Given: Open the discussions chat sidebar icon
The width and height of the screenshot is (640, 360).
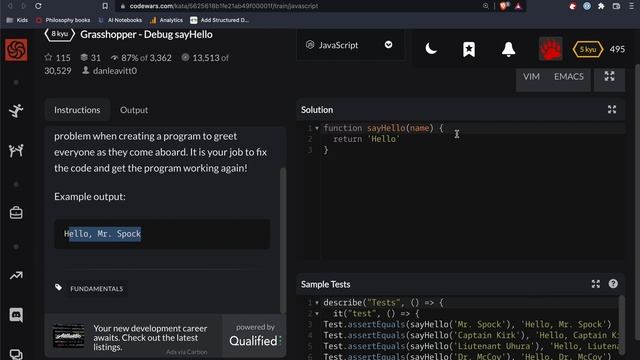Looking at the screenshot, I should coord(16,354).
